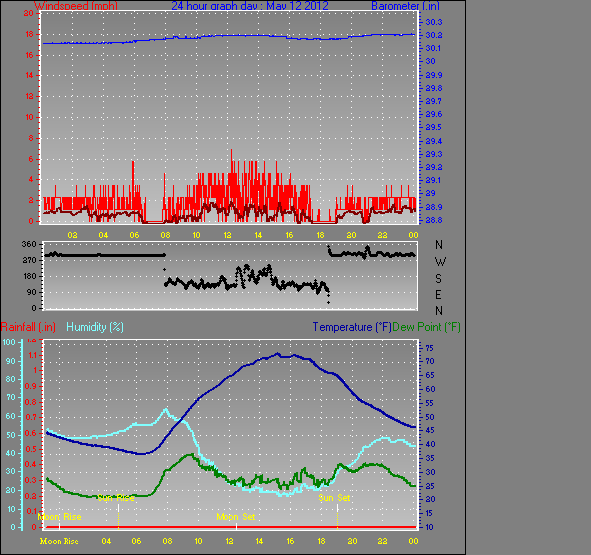Click the 80 value on humidity axis
The height and width of the screenshot is (555, 591).
[x=11, y=379]
